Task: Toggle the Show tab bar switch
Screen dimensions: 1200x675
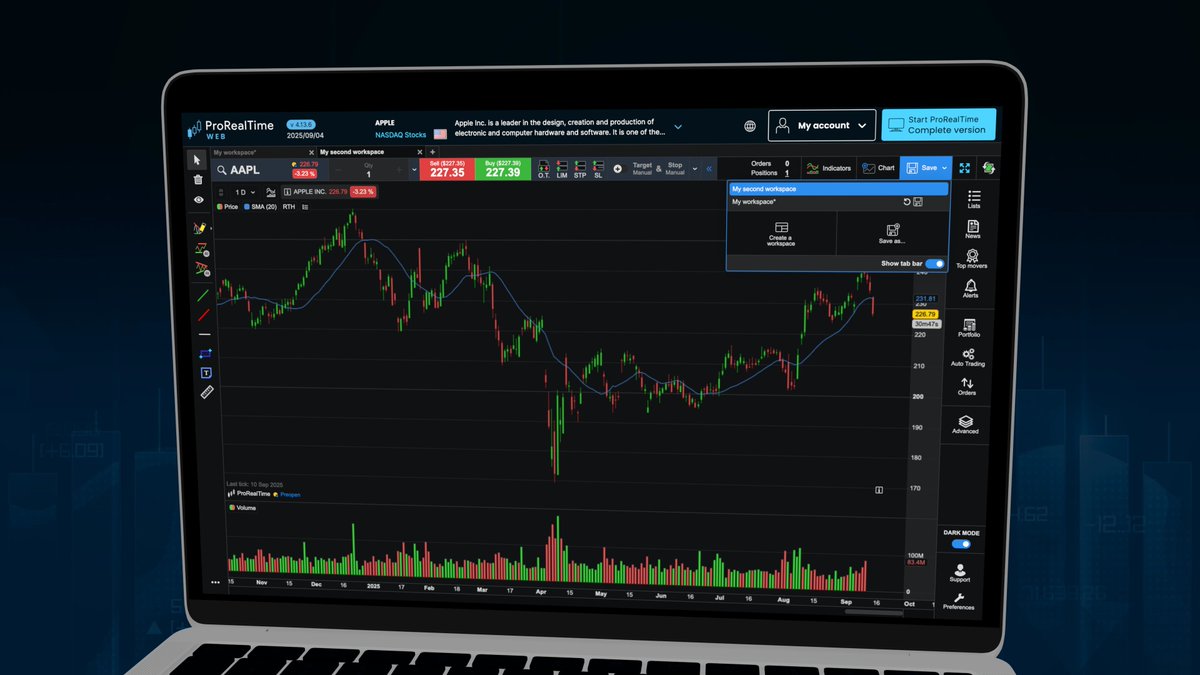Action: [936, 263]
